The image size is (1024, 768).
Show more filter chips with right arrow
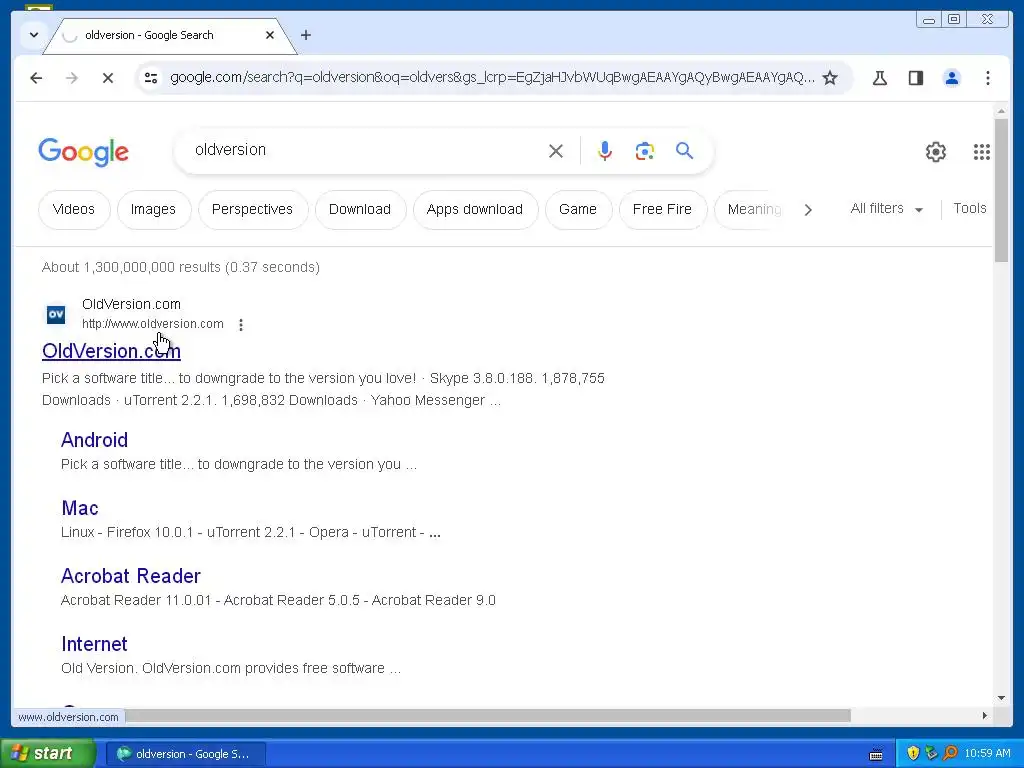coord(808,210)
